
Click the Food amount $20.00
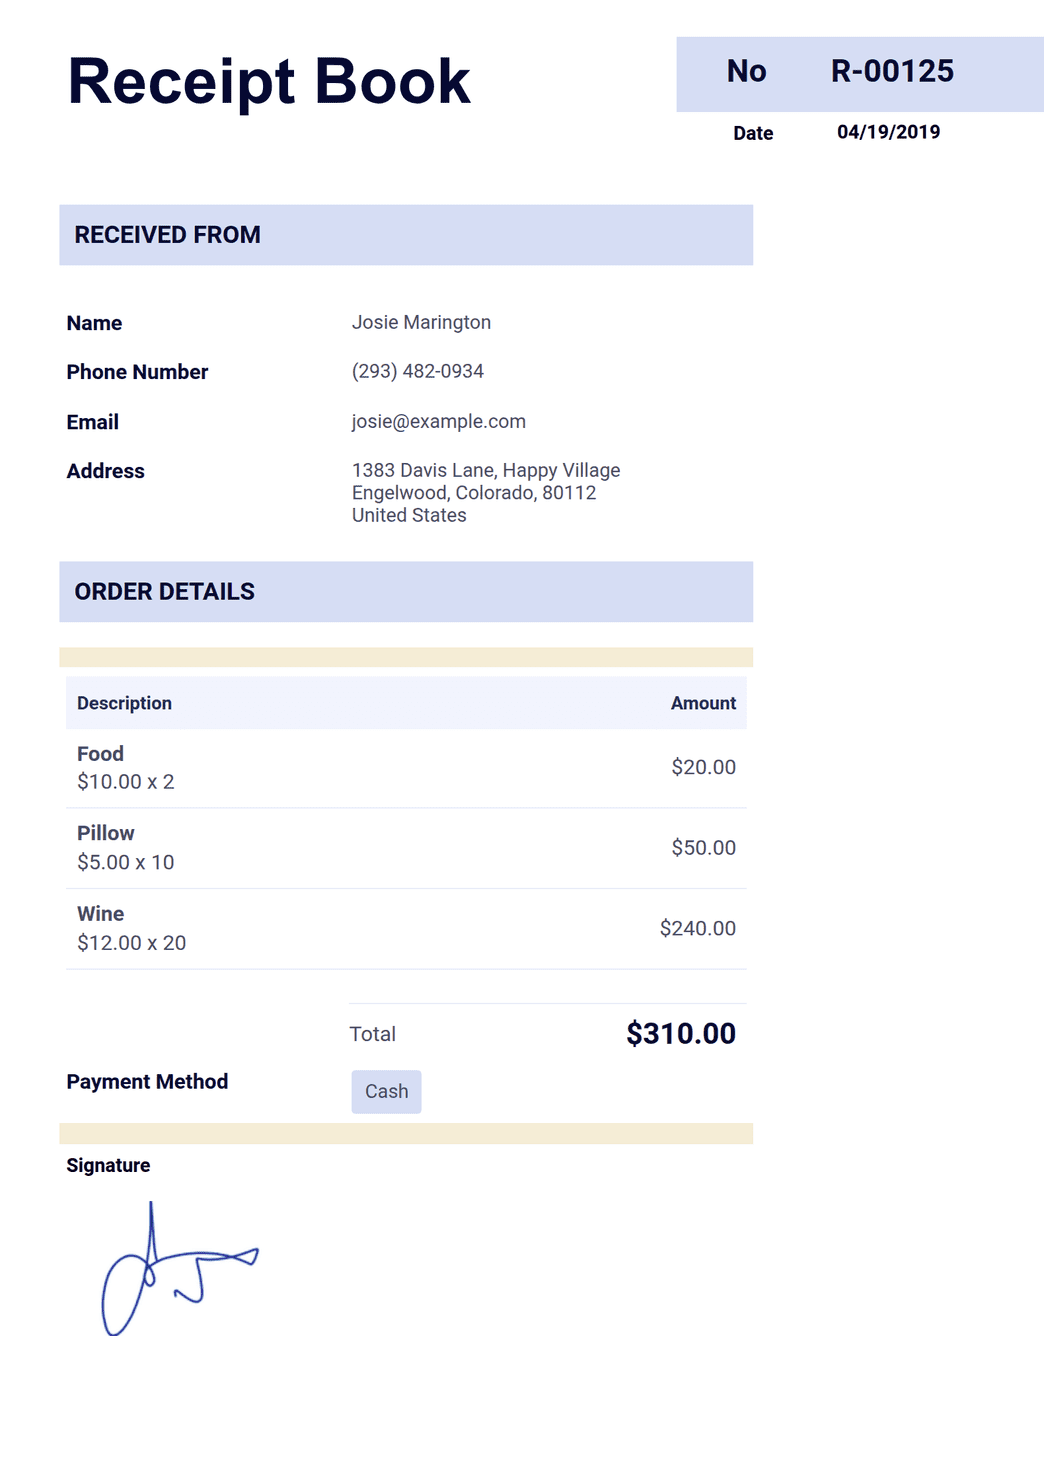click(703, 767)
